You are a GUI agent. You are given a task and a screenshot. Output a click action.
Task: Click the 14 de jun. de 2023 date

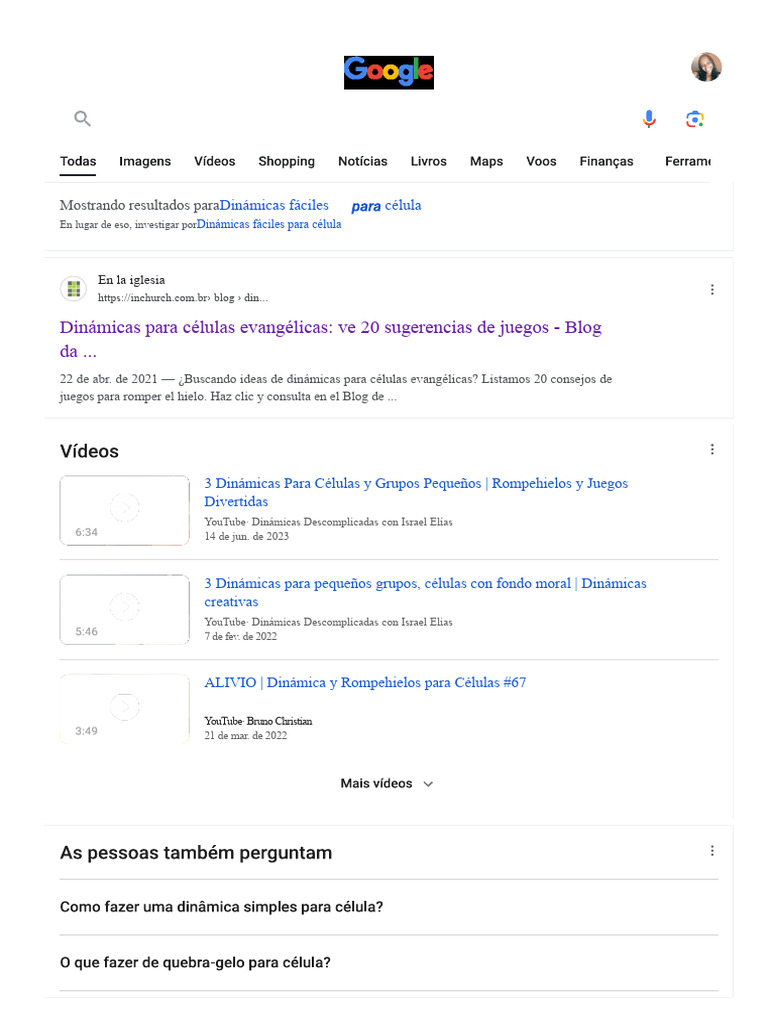pyautogui.click(x=246, y=536)
